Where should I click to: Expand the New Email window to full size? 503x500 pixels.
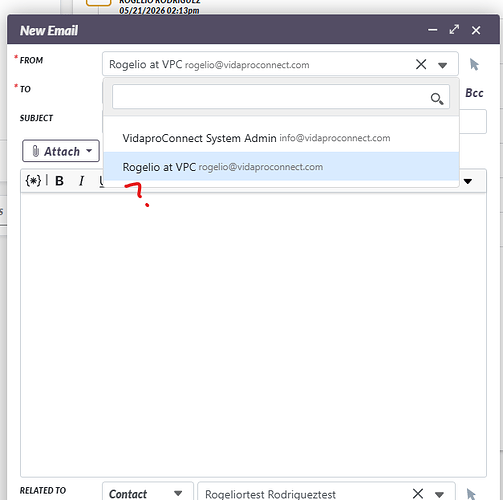click(x=454, y=29)
